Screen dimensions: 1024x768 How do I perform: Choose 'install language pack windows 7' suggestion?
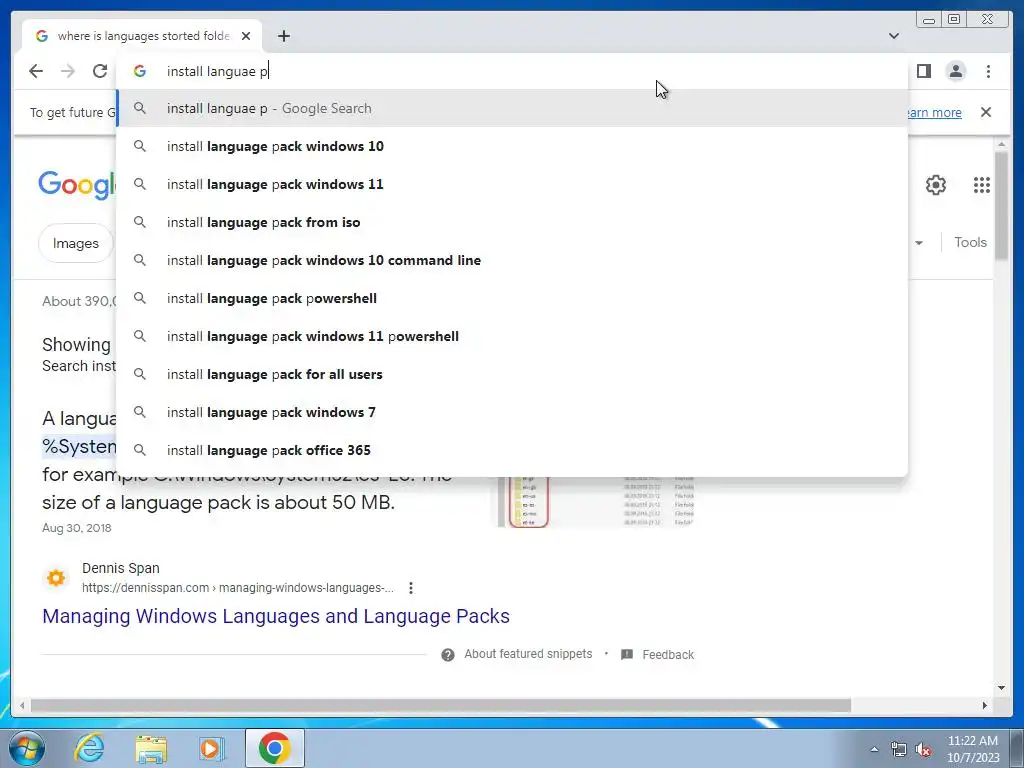(512, 412)
